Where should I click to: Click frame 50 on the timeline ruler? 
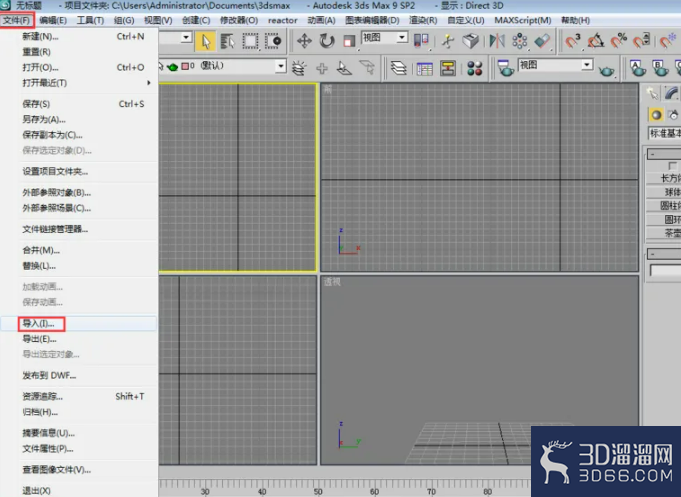(x=318, y=491)
